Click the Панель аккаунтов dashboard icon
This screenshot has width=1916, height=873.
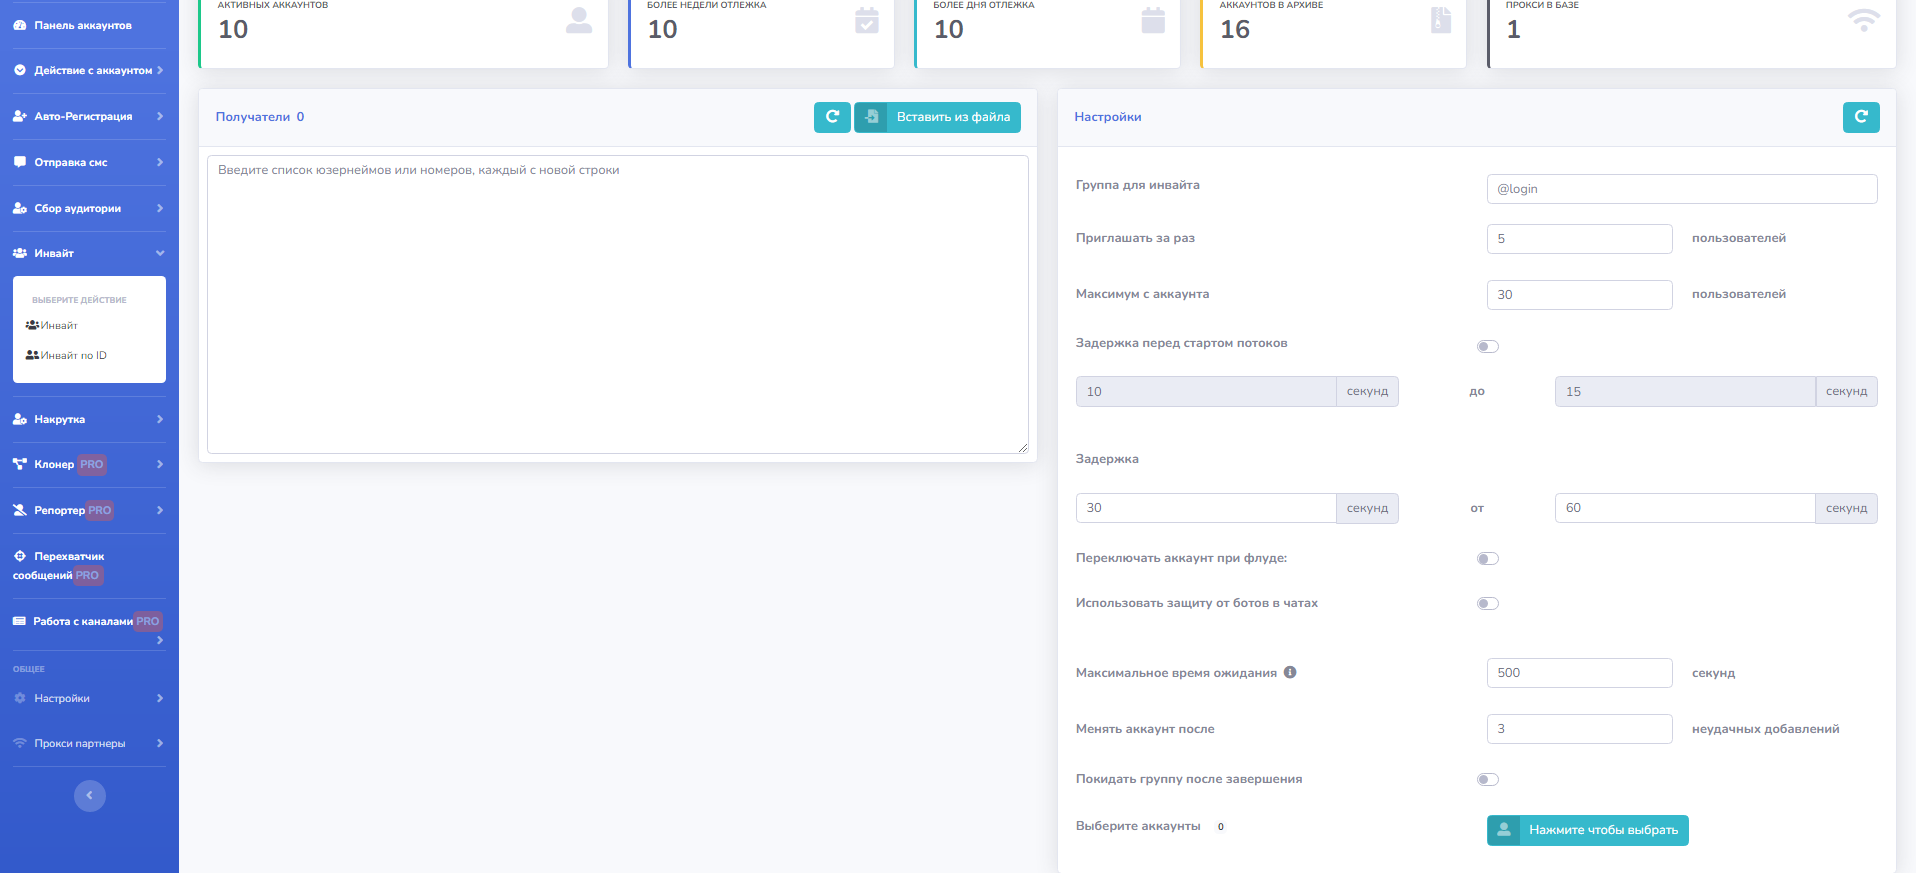tap(20, 25)
